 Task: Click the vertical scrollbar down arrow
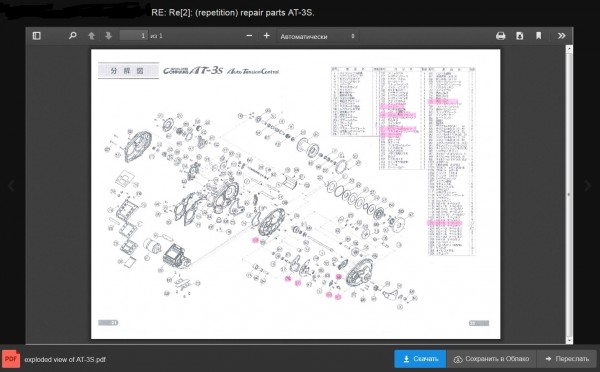pyautogui.click(x=569, y=340)
